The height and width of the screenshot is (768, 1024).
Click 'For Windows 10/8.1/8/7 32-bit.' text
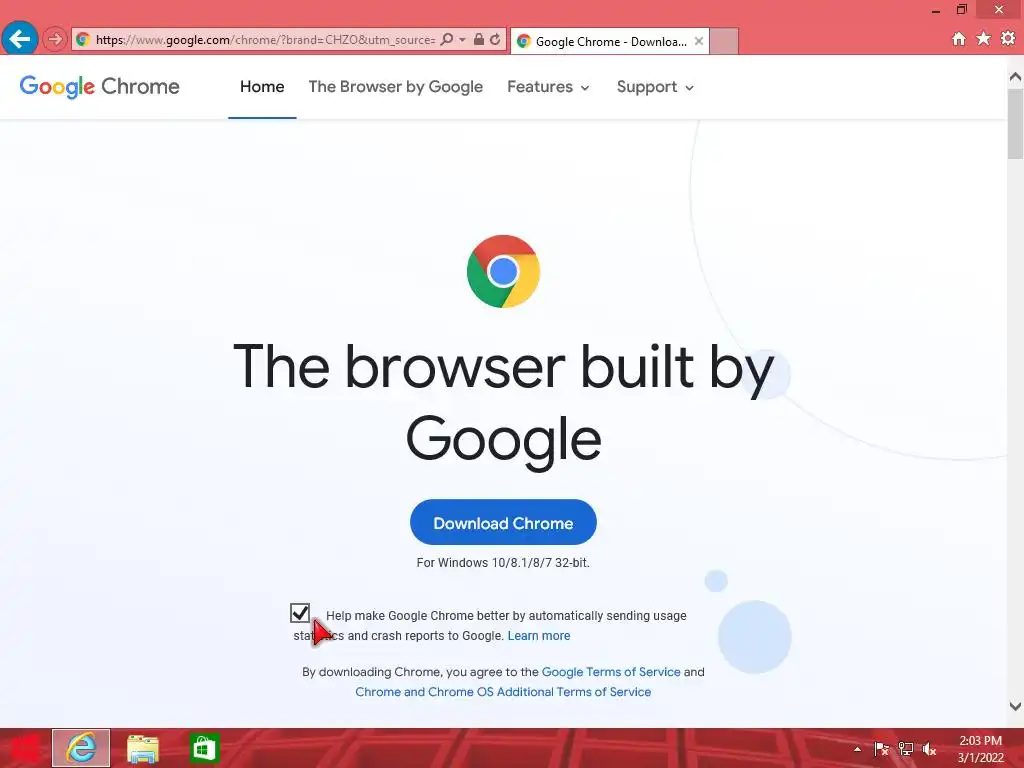tap(503, 562)
